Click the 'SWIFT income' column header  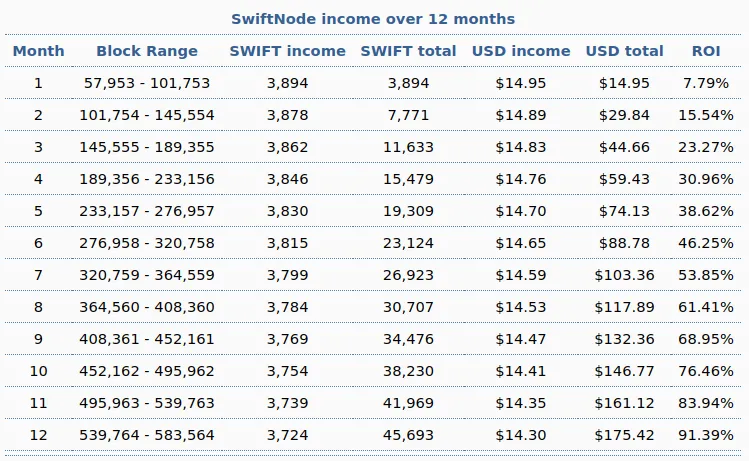287,51
